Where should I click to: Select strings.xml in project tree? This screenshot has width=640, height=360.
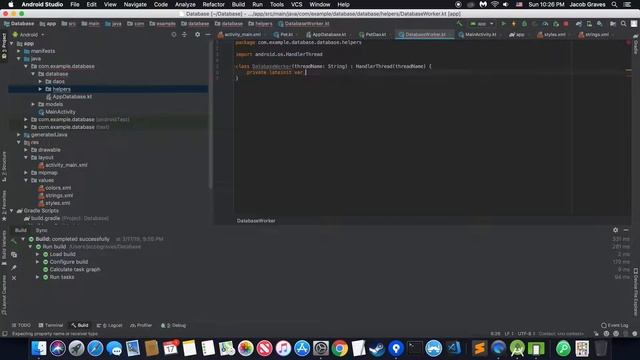(x=56, y=195)
